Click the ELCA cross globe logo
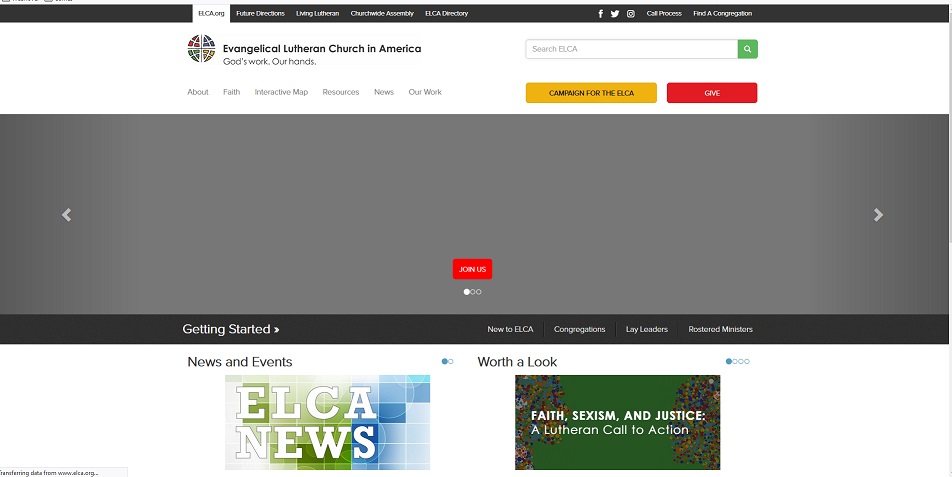 pyautogui.click(x=202, y=49)
